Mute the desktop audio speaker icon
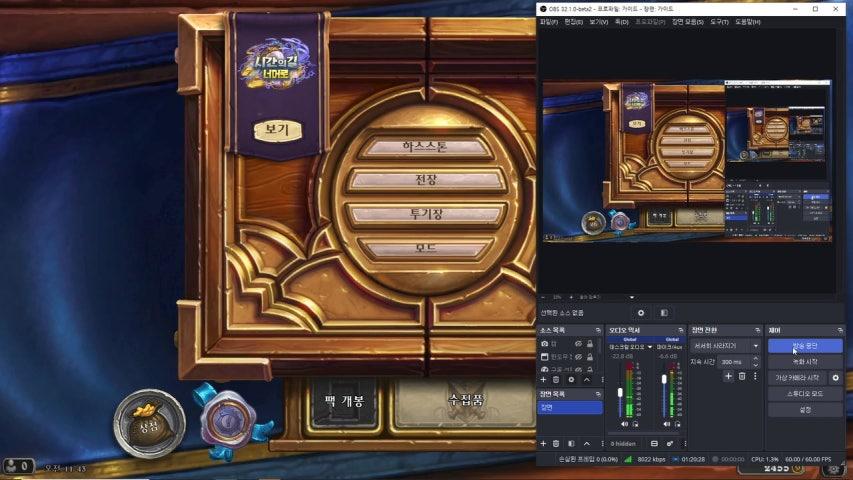 624,424
